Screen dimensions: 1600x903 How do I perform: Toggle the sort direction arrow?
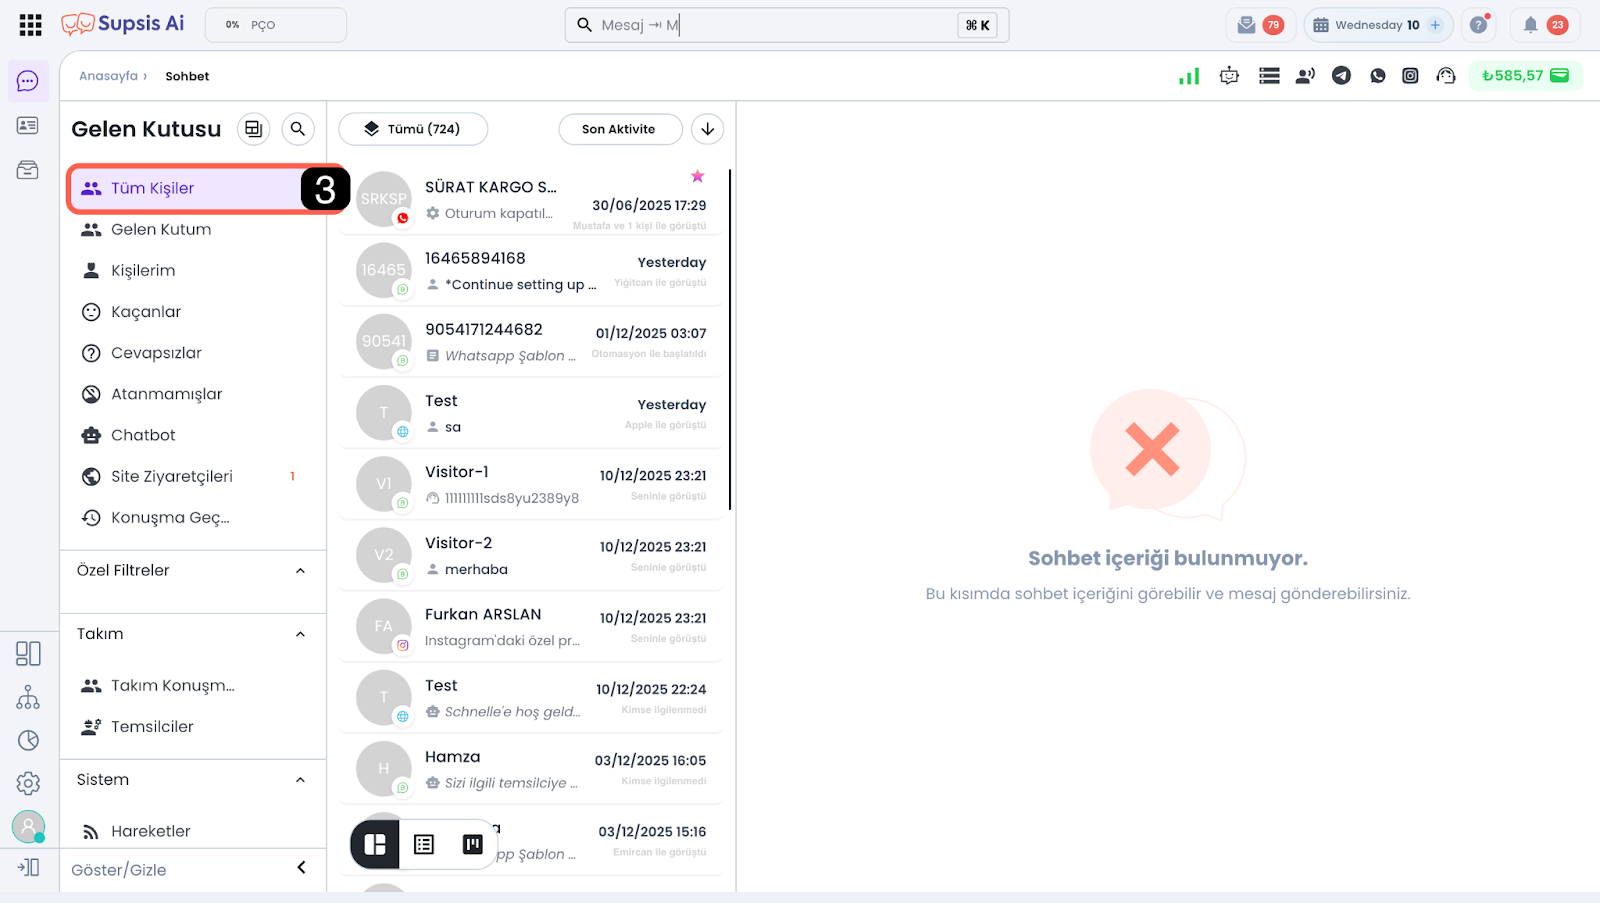coord(707,129)
